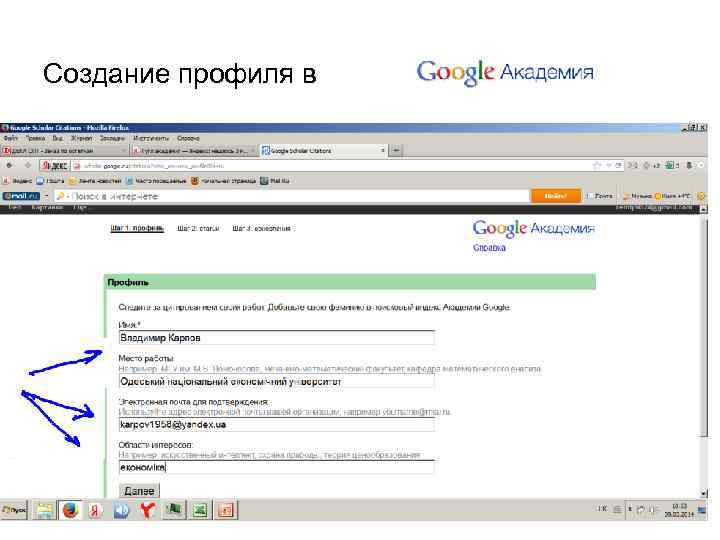Bookmark page with the star icon
Screen dimensions: 720x540
597,166
